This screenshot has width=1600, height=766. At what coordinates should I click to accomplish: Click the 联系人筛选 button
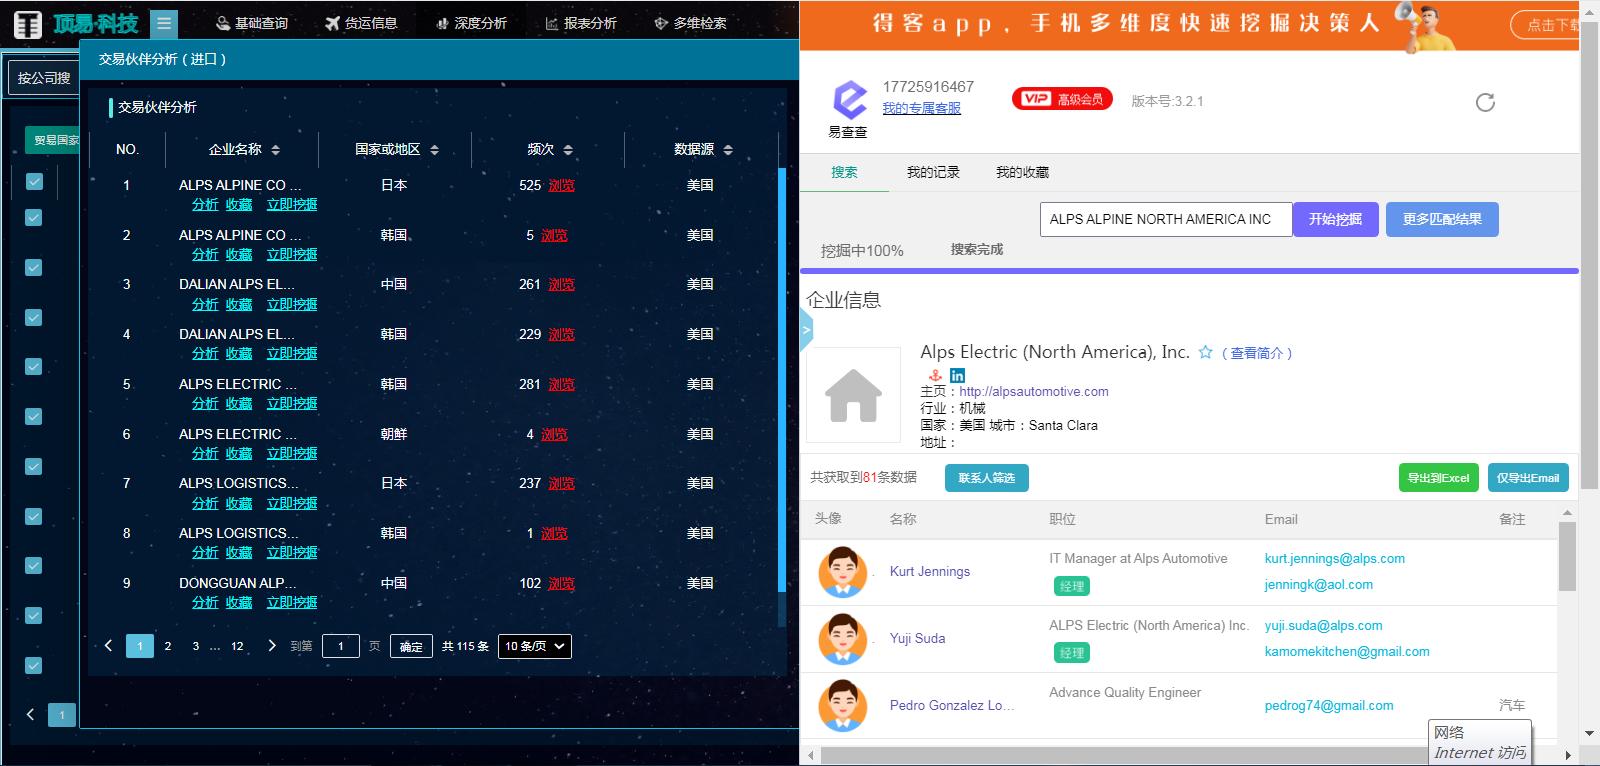tap(986, 478)
